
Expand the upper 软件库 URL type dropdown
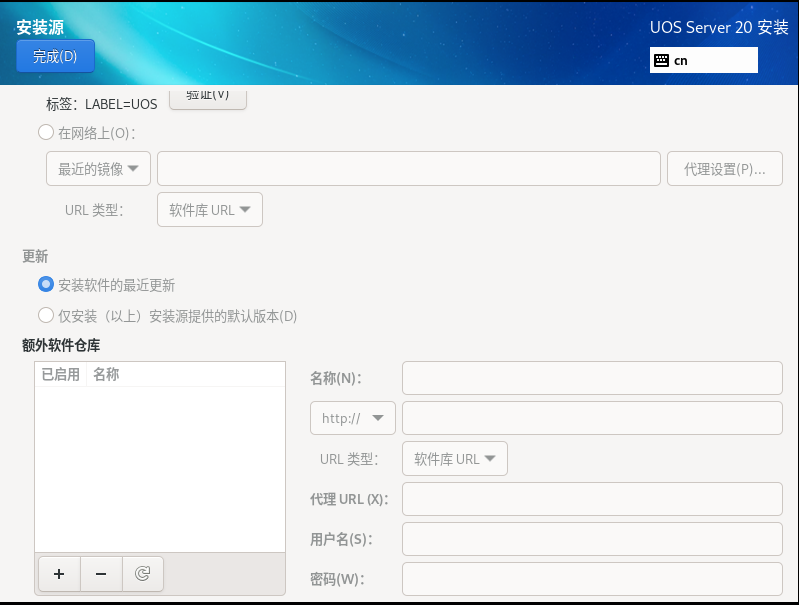point(210,209)
